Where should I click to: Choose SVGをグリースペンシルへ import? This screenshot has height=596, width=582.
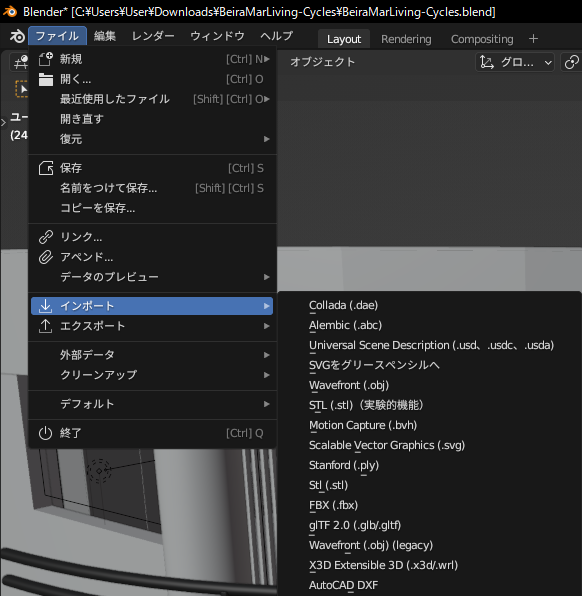click(x=430, y=365)
